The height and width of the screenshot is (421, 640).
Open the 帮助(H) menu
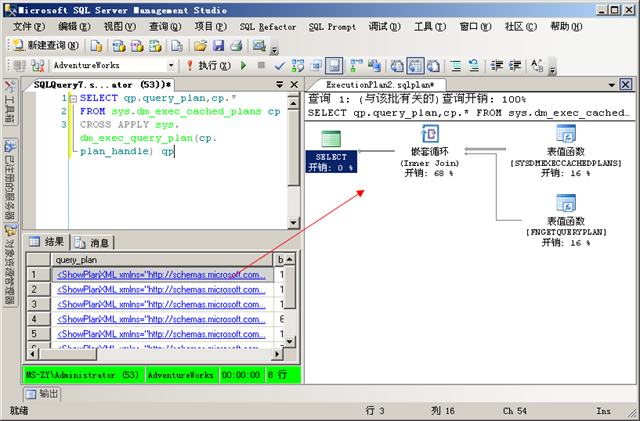point(566,27)
